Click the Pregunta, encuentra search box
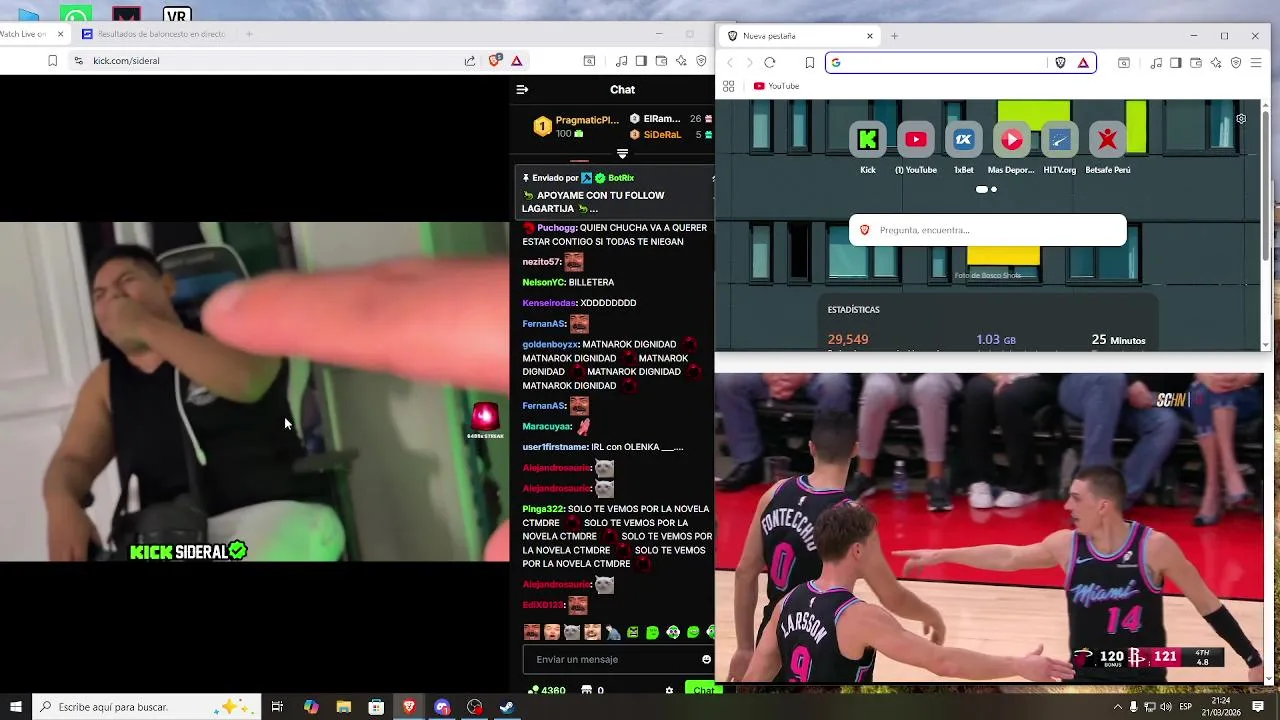1280x720 pixels. pos(988,230)
